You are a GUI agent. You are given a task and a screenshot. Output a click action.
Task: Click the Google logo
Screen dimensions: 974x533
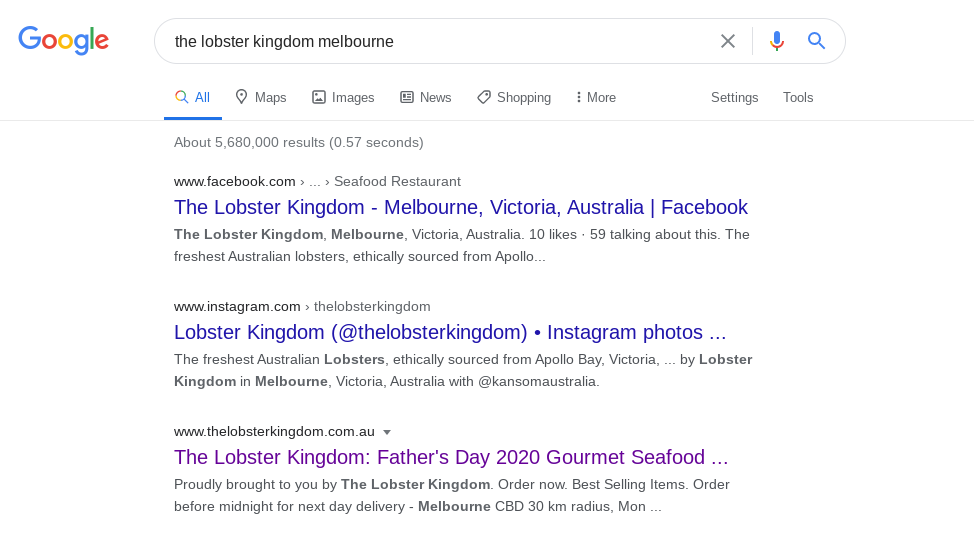[63, 41]
